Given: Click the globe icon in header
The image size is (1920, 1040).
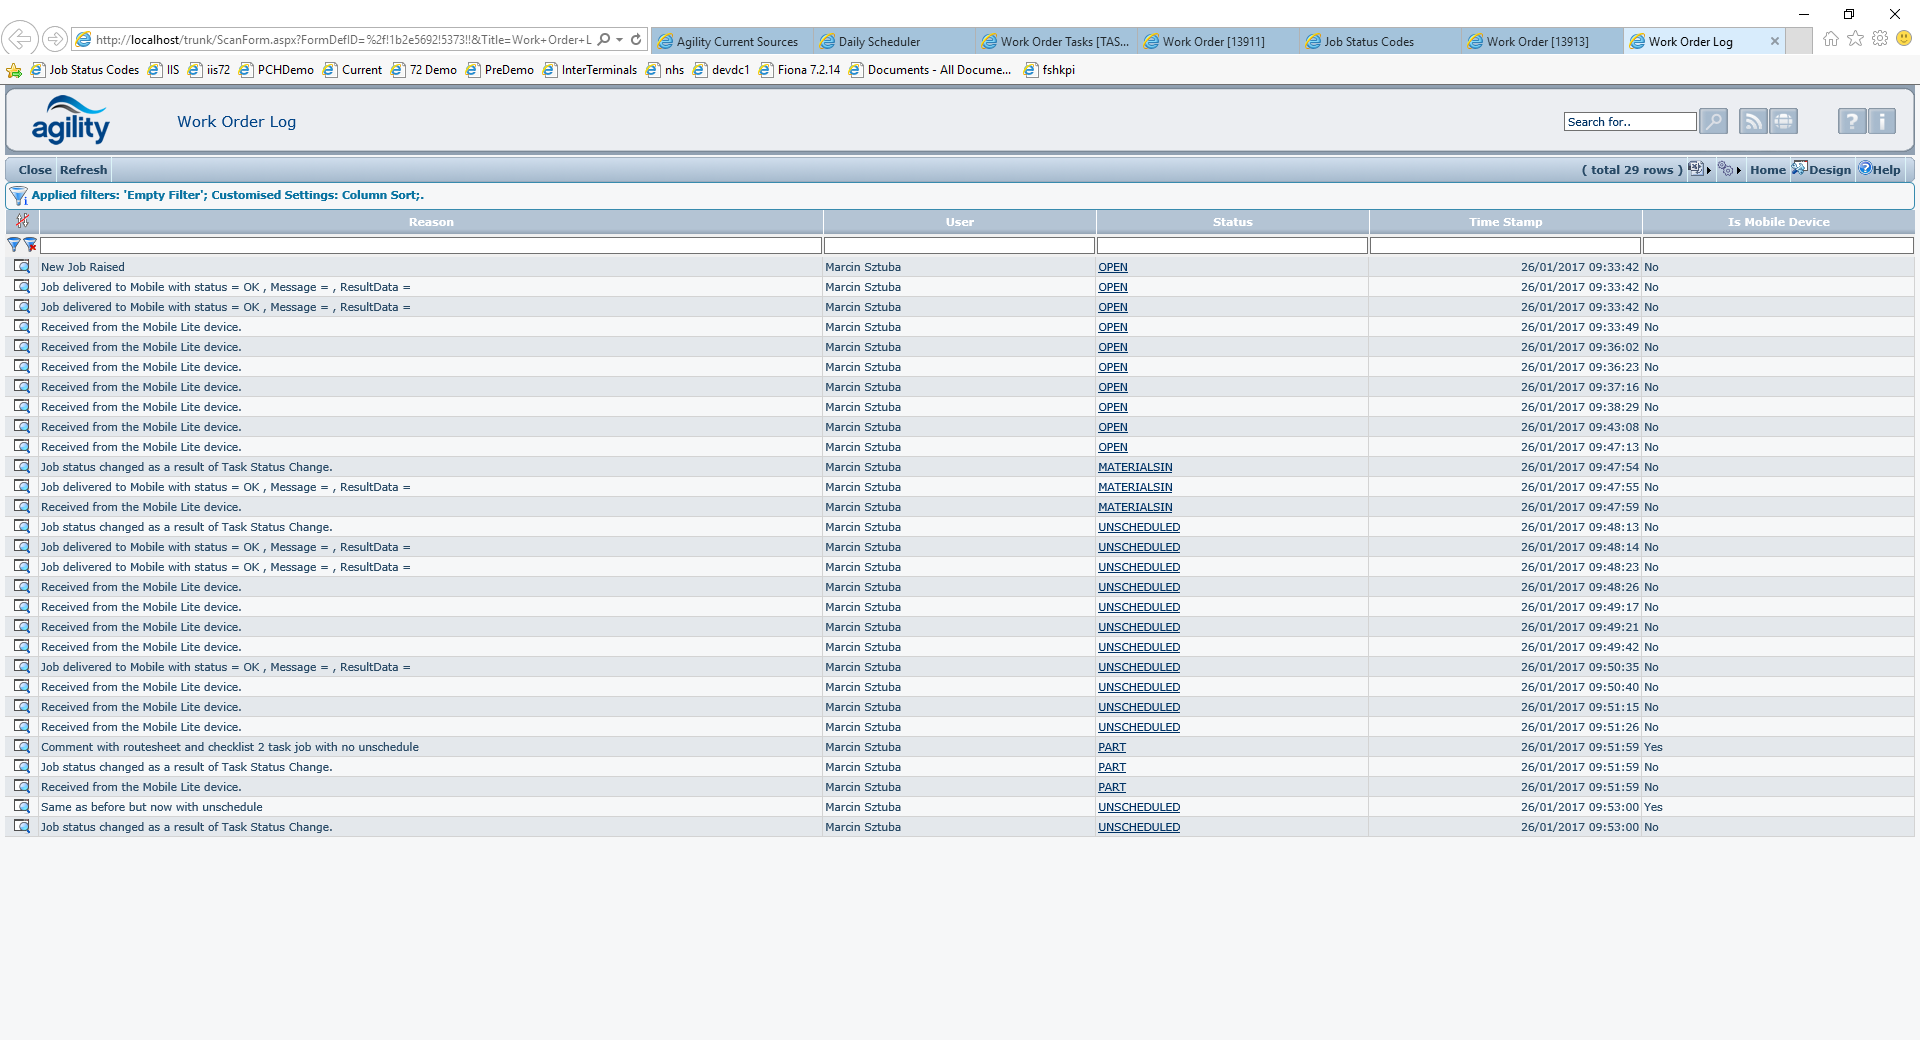Looking at the screenshot, I should pyautogui.click(x=1783, y=122).
